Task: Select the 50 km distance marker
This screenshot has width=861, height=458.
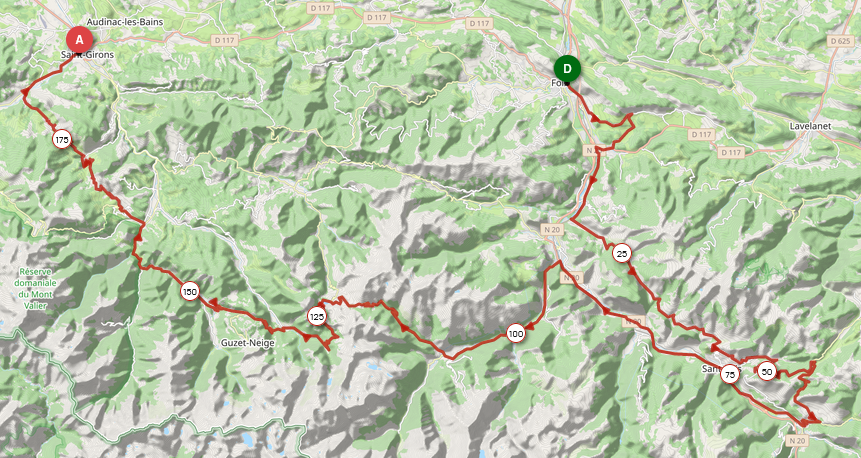Action: click(767, 372)
